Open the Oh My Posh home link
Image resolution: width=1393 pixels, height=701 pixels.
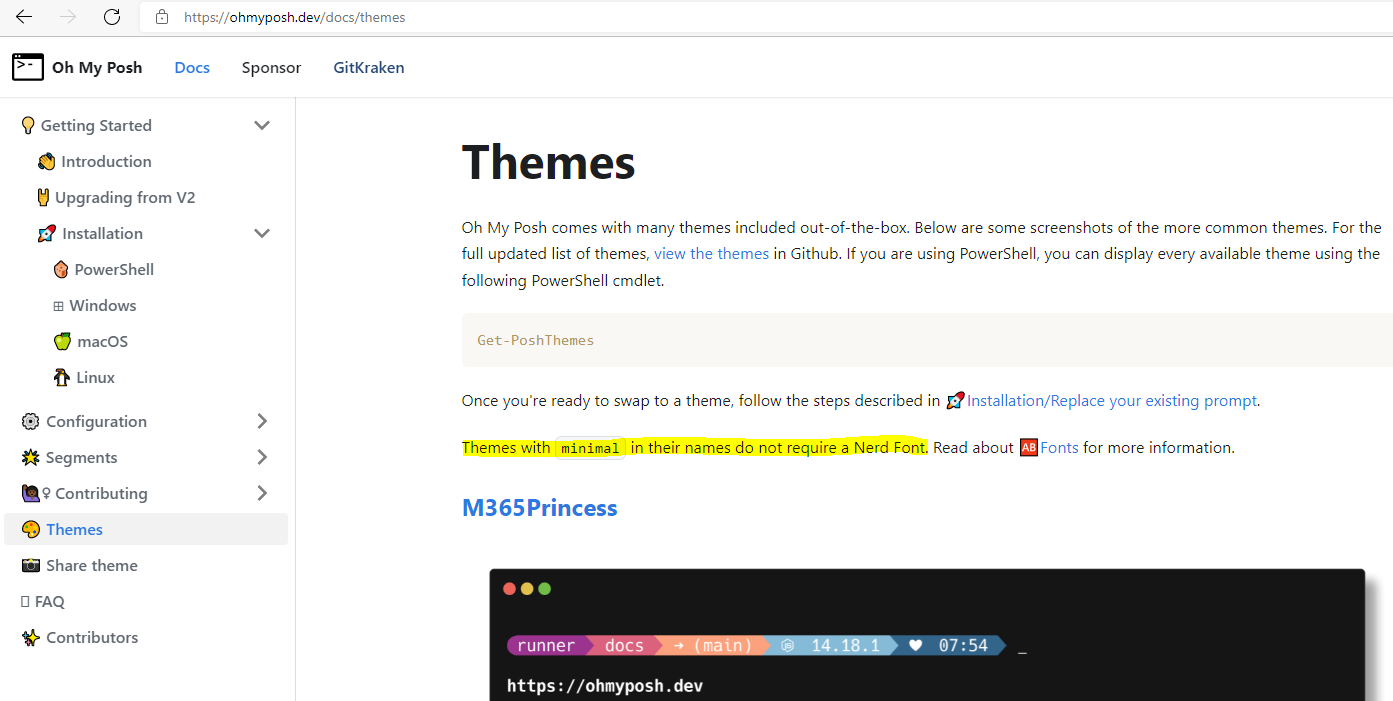pyautogui.click(x=97, y=67)
